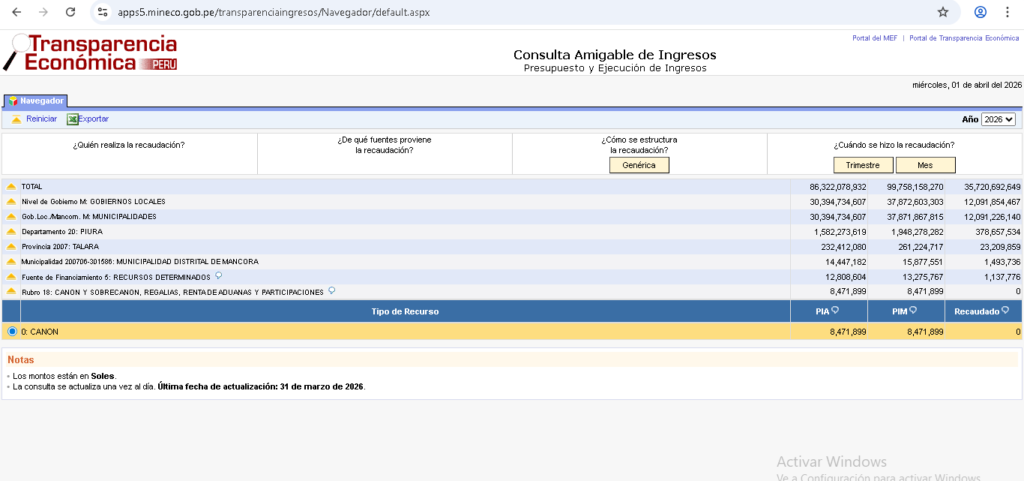This screenshot has width=1024, height=481.
Task: Click the Excel icon beside Exportar
Action: pos(72,119)
